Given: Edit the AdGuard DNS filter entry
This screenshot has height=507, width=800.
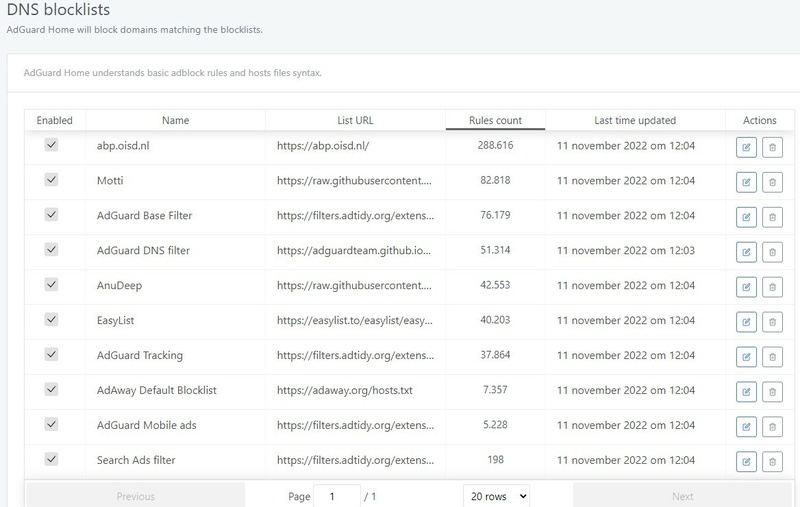Looking at the screenshot, I should pos(746,252).
